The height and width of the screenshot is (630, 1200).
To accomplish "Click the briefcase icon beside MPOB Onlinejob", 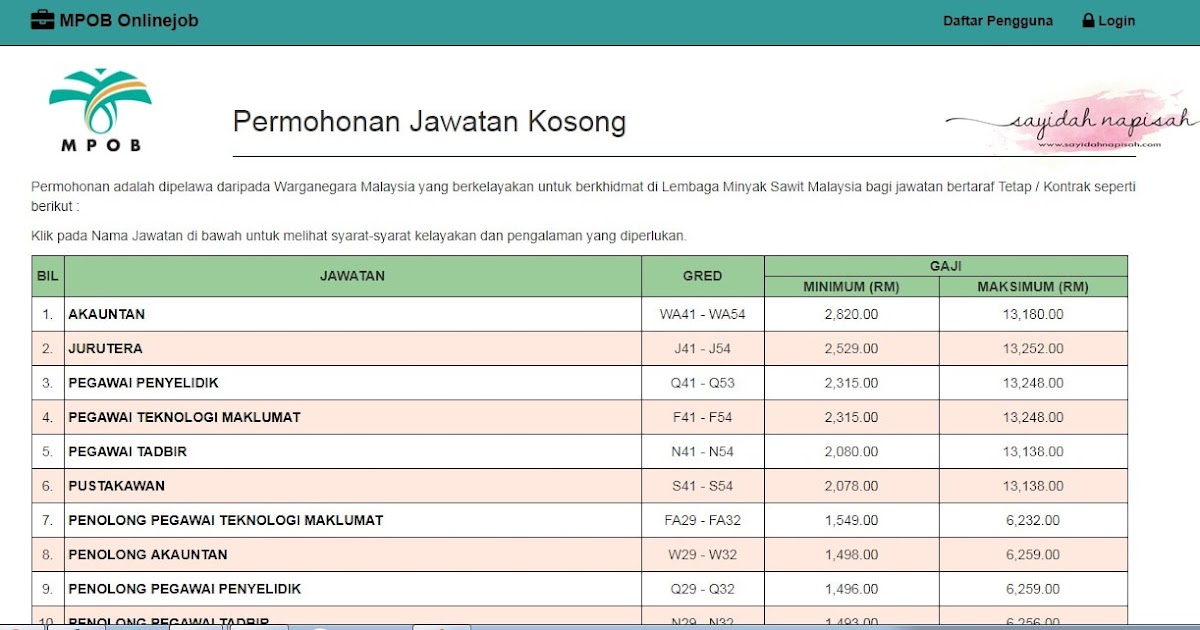I will click(43, 20).
